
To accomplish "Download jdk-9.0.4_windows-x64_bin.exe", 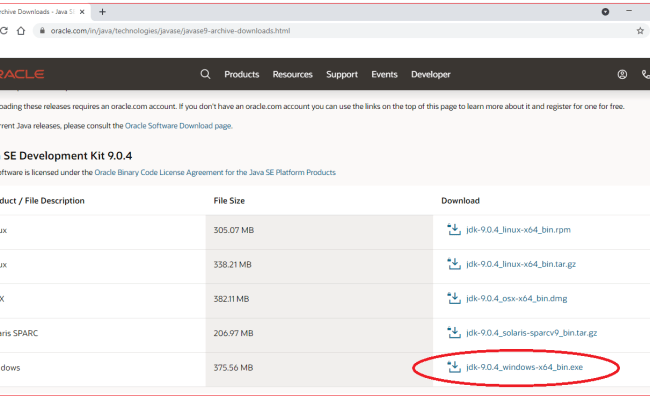I will coord(524,367).
